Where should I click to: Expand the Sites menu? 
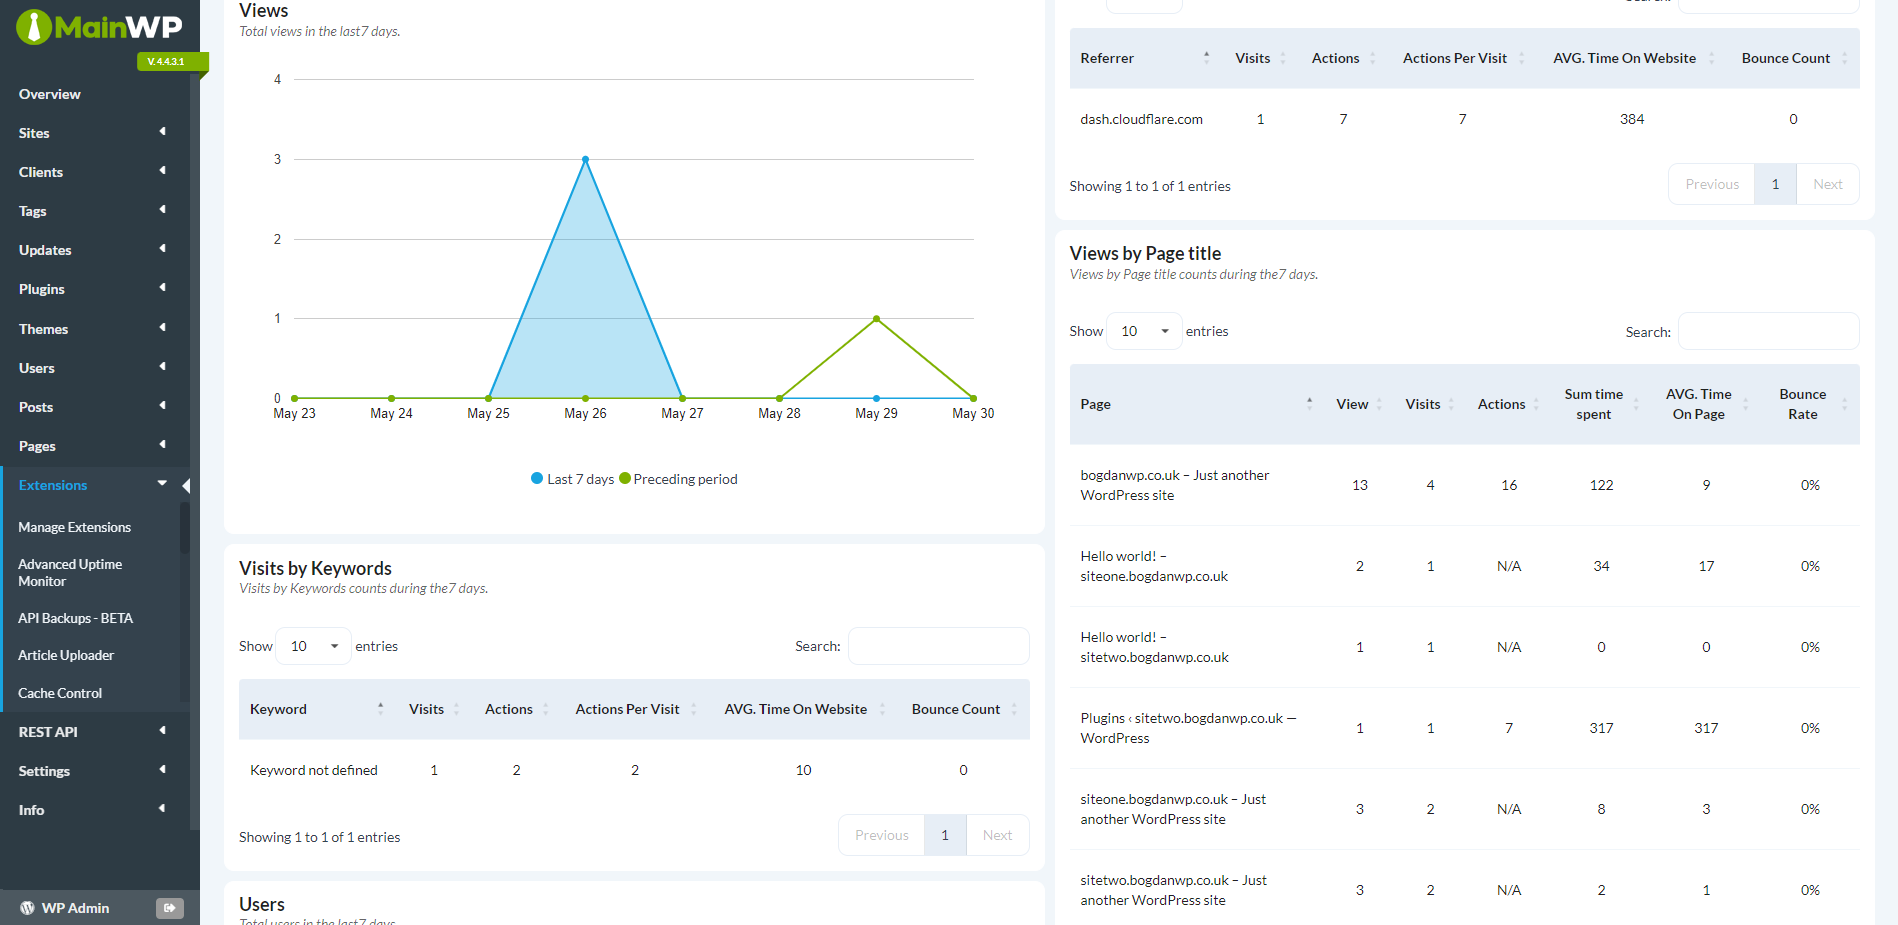tap(94, 133)
